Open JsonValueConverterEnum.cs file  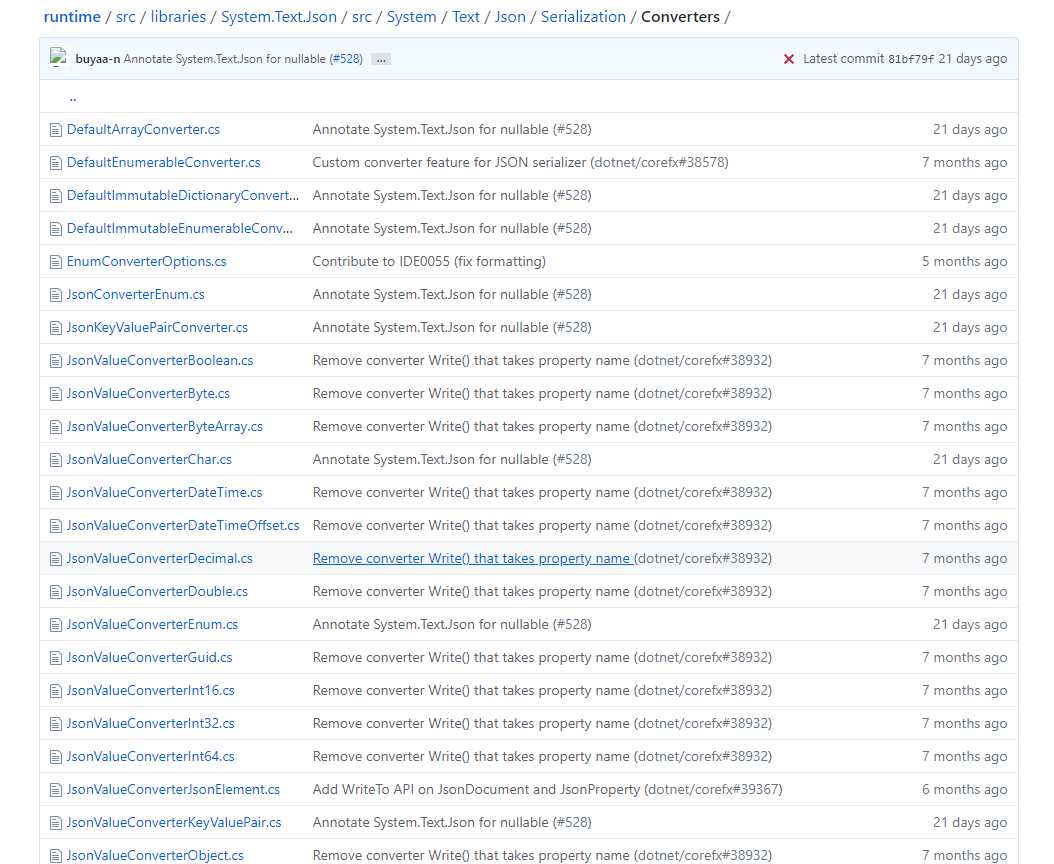153,624
